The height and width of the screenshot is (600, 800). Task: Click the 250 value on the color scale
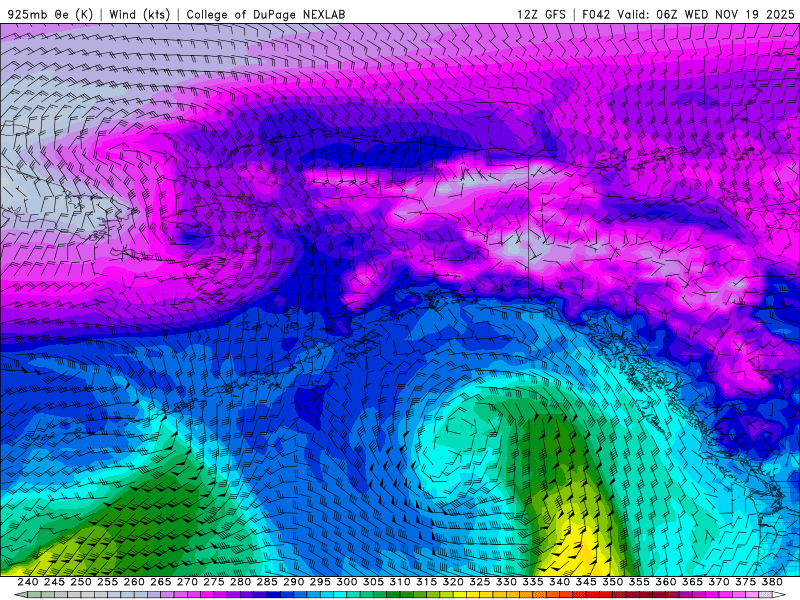(x=81, y=582)
